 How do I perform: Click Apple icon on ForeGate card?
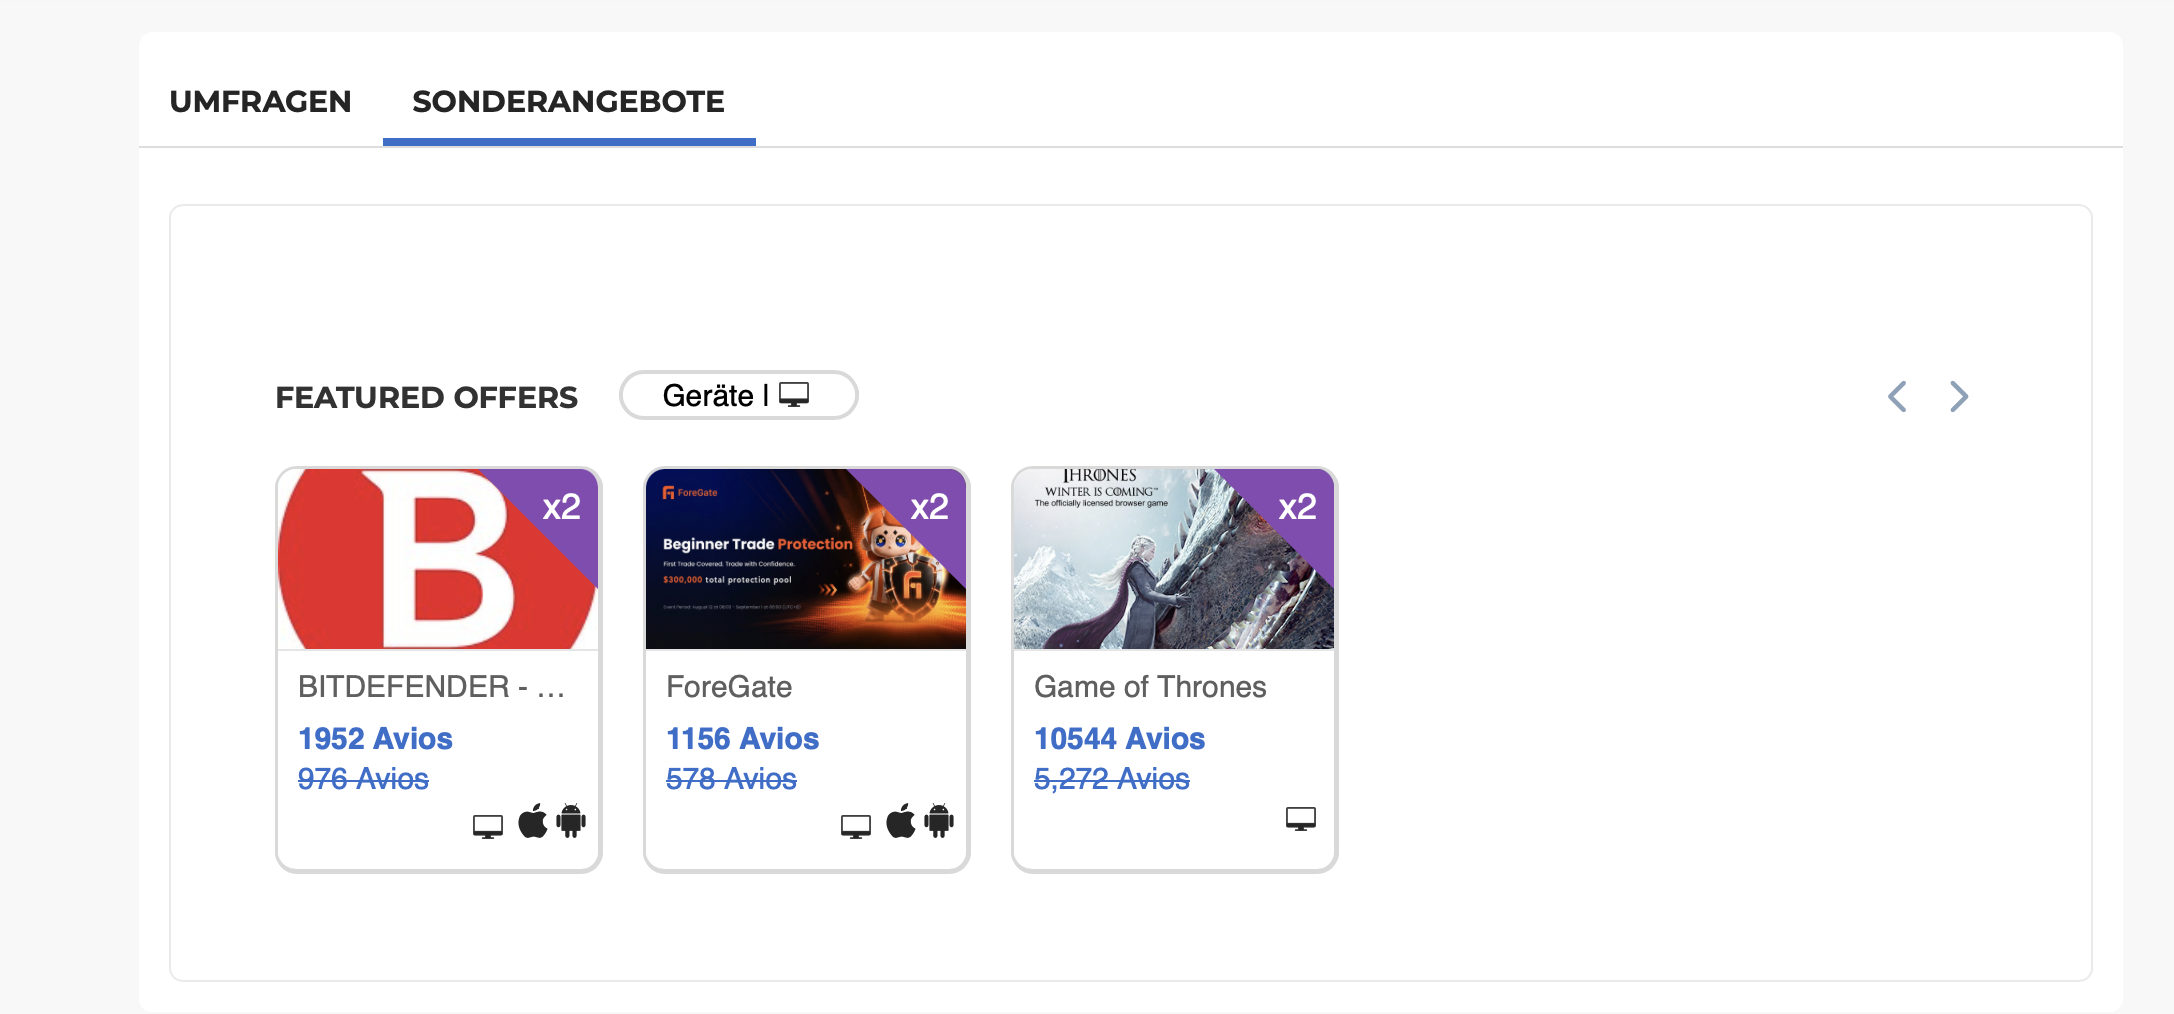point(901,821)
